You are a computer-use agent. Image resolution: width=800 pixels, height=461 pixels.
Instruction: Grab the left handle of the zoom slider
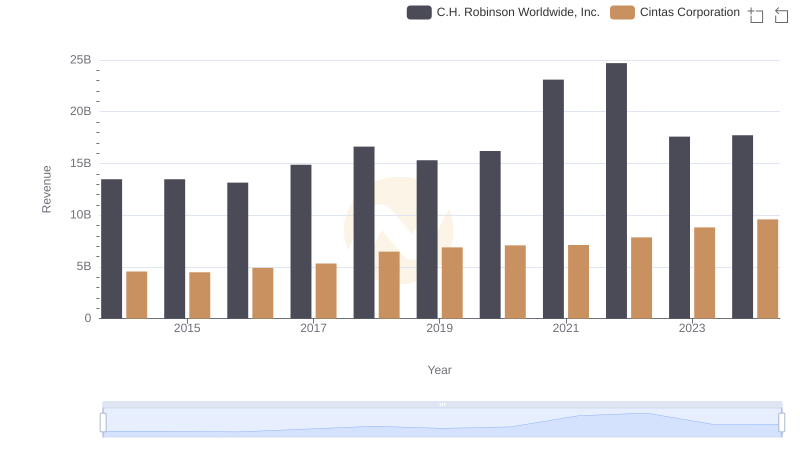[103, 423]
